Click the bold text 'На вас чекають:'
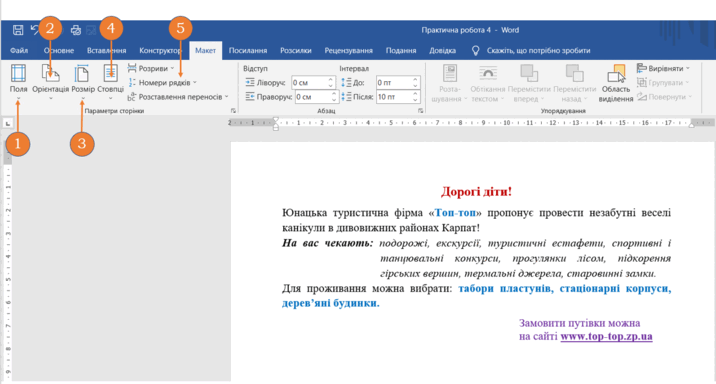Screen dimensions: 716x384 click(x=327, y=243)
